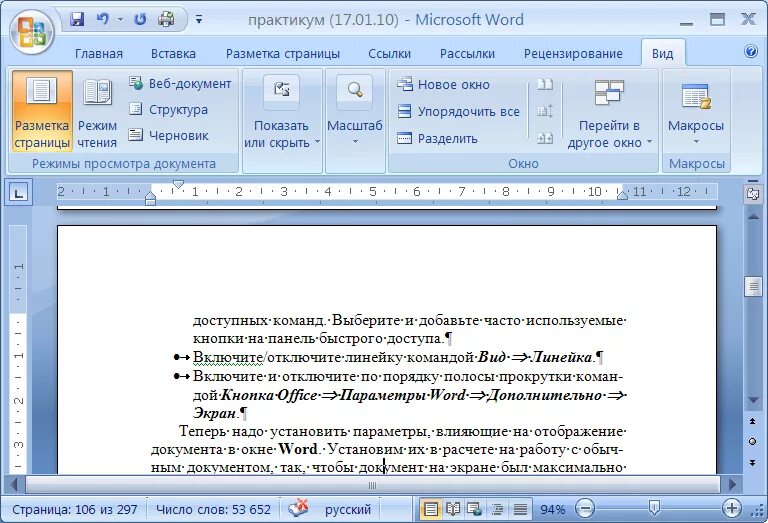Screen dimensions: 768x523
Task: Click русский language indicator
Action: (x=348, y=510)
